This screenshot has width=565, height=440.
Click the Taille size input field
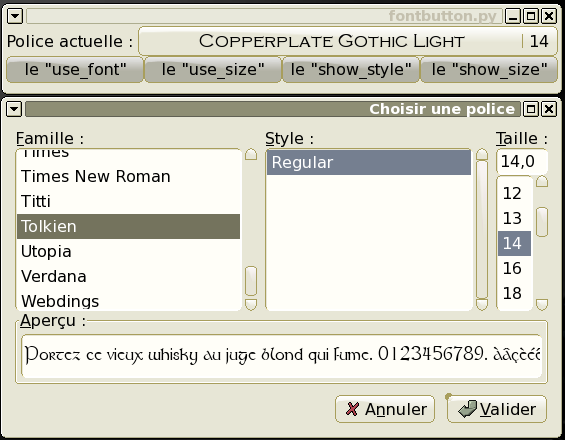pos(522,161)
